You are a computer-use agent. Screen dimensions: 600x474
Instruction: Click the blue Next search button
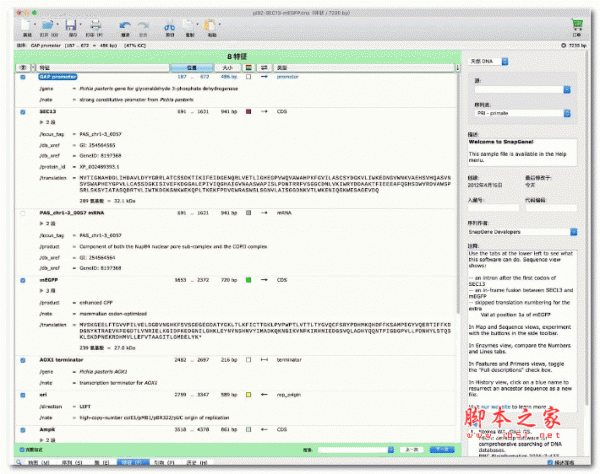coord(442,450)
